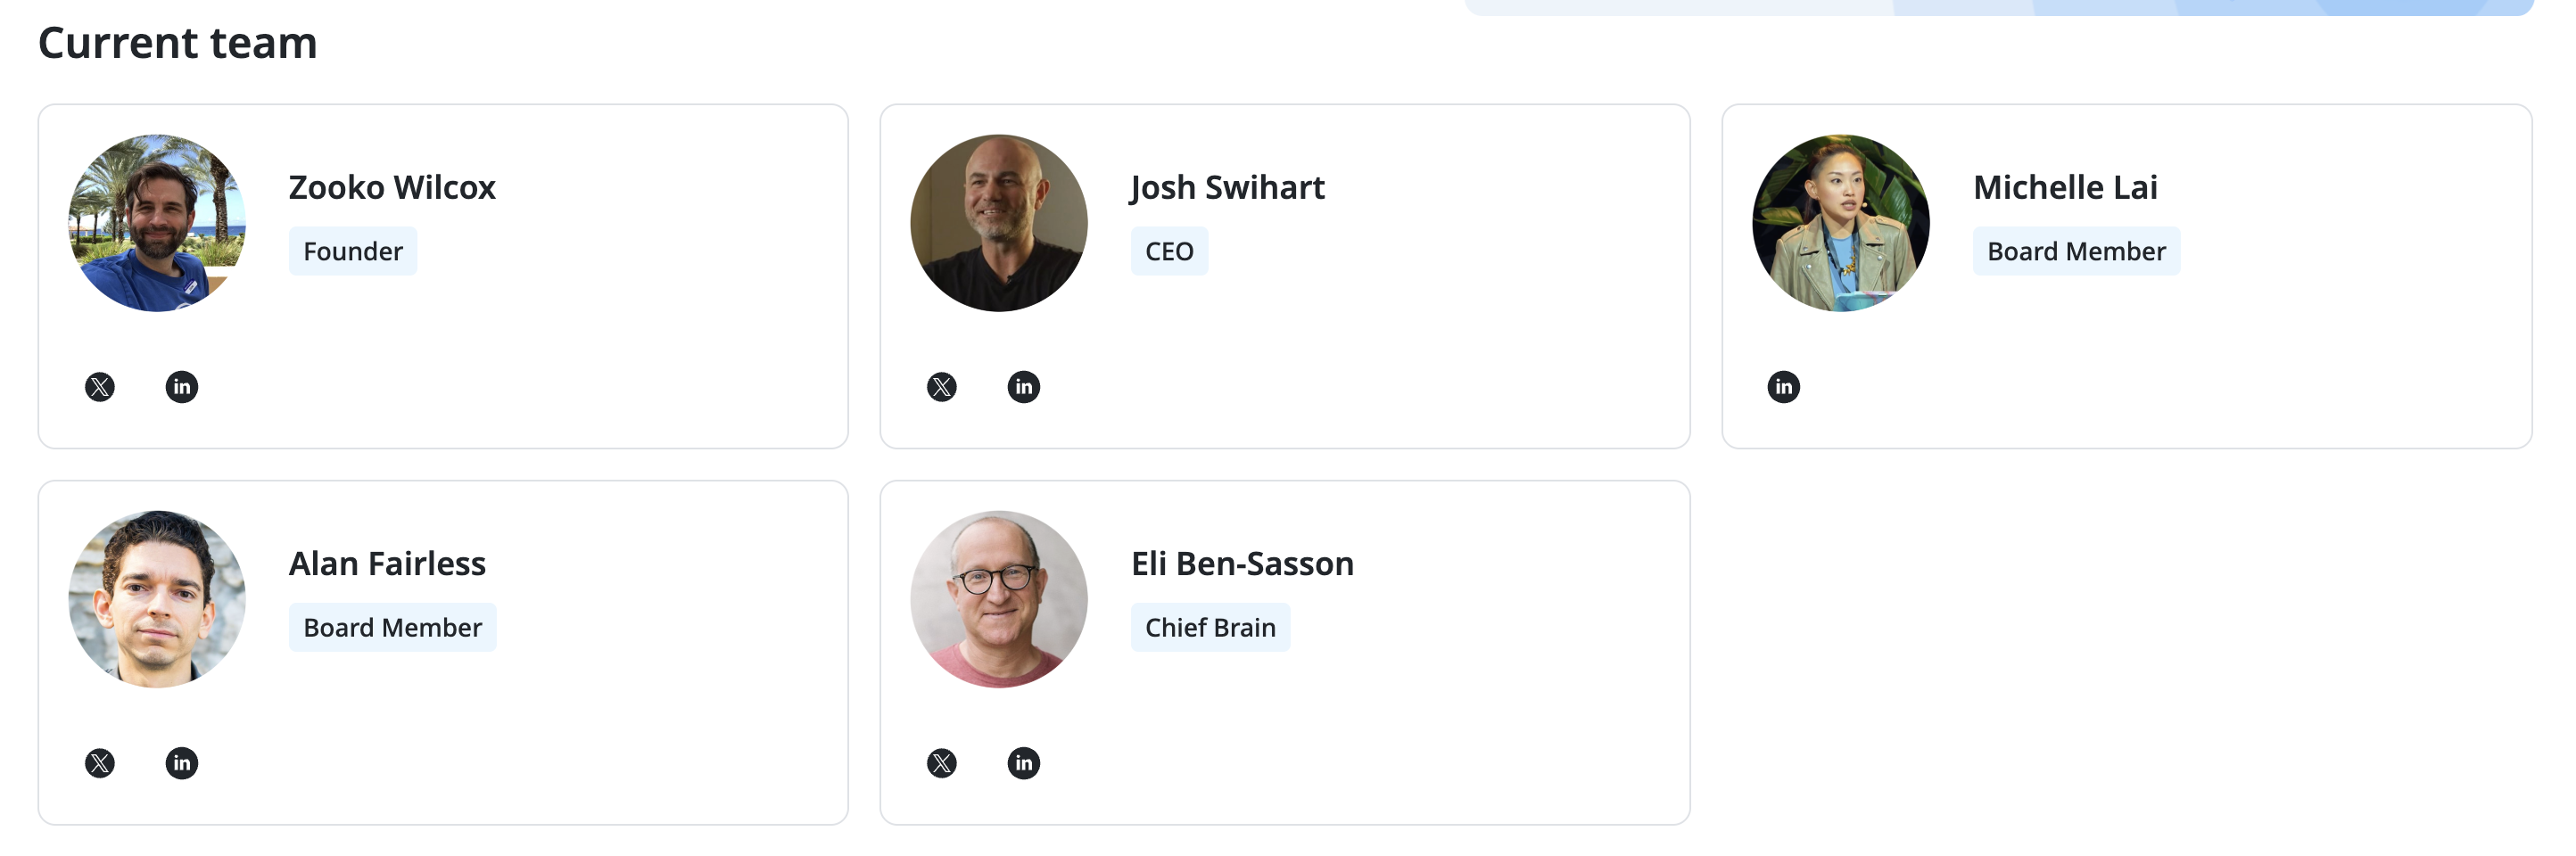Click the Chief Brain role tag
This screenshot has height=856, width=2576.
[1210, 627]
